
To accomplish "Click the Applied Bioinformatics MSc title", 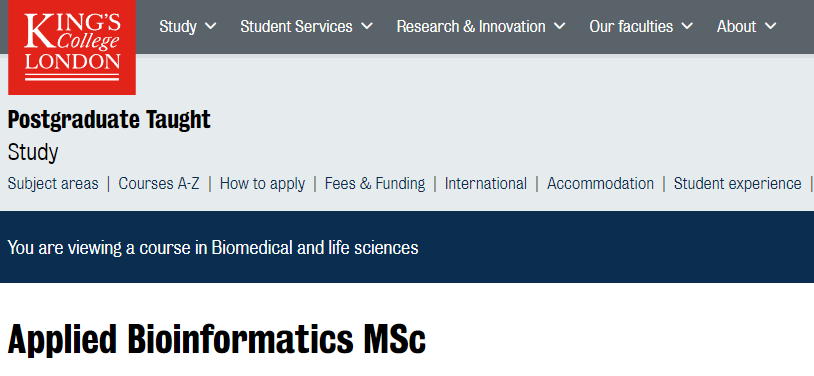I will (217, 340).
